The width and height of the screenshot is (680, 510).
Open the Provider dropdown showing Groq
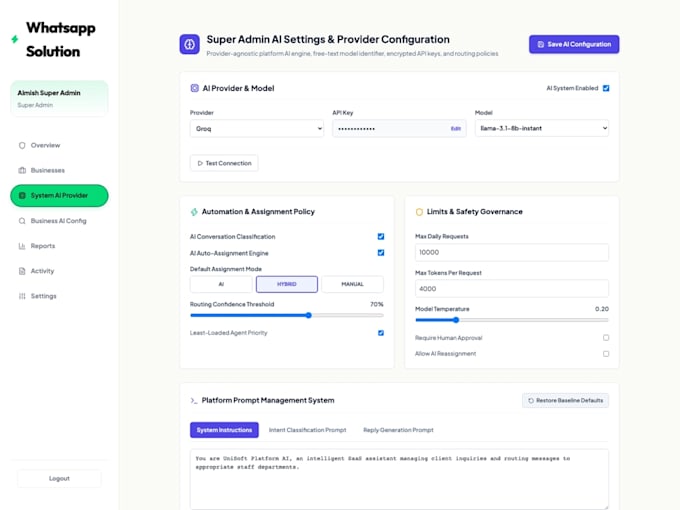pos(257,128)
